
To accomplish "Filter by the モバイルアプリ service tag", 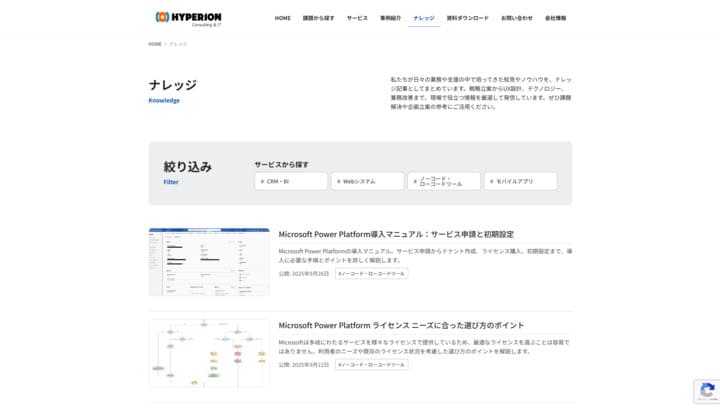I will [520, 181].
